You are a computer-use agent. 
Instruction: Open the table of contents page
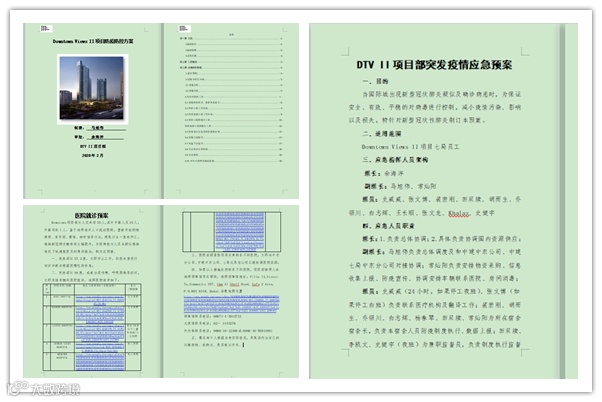(x=232, y=111)
